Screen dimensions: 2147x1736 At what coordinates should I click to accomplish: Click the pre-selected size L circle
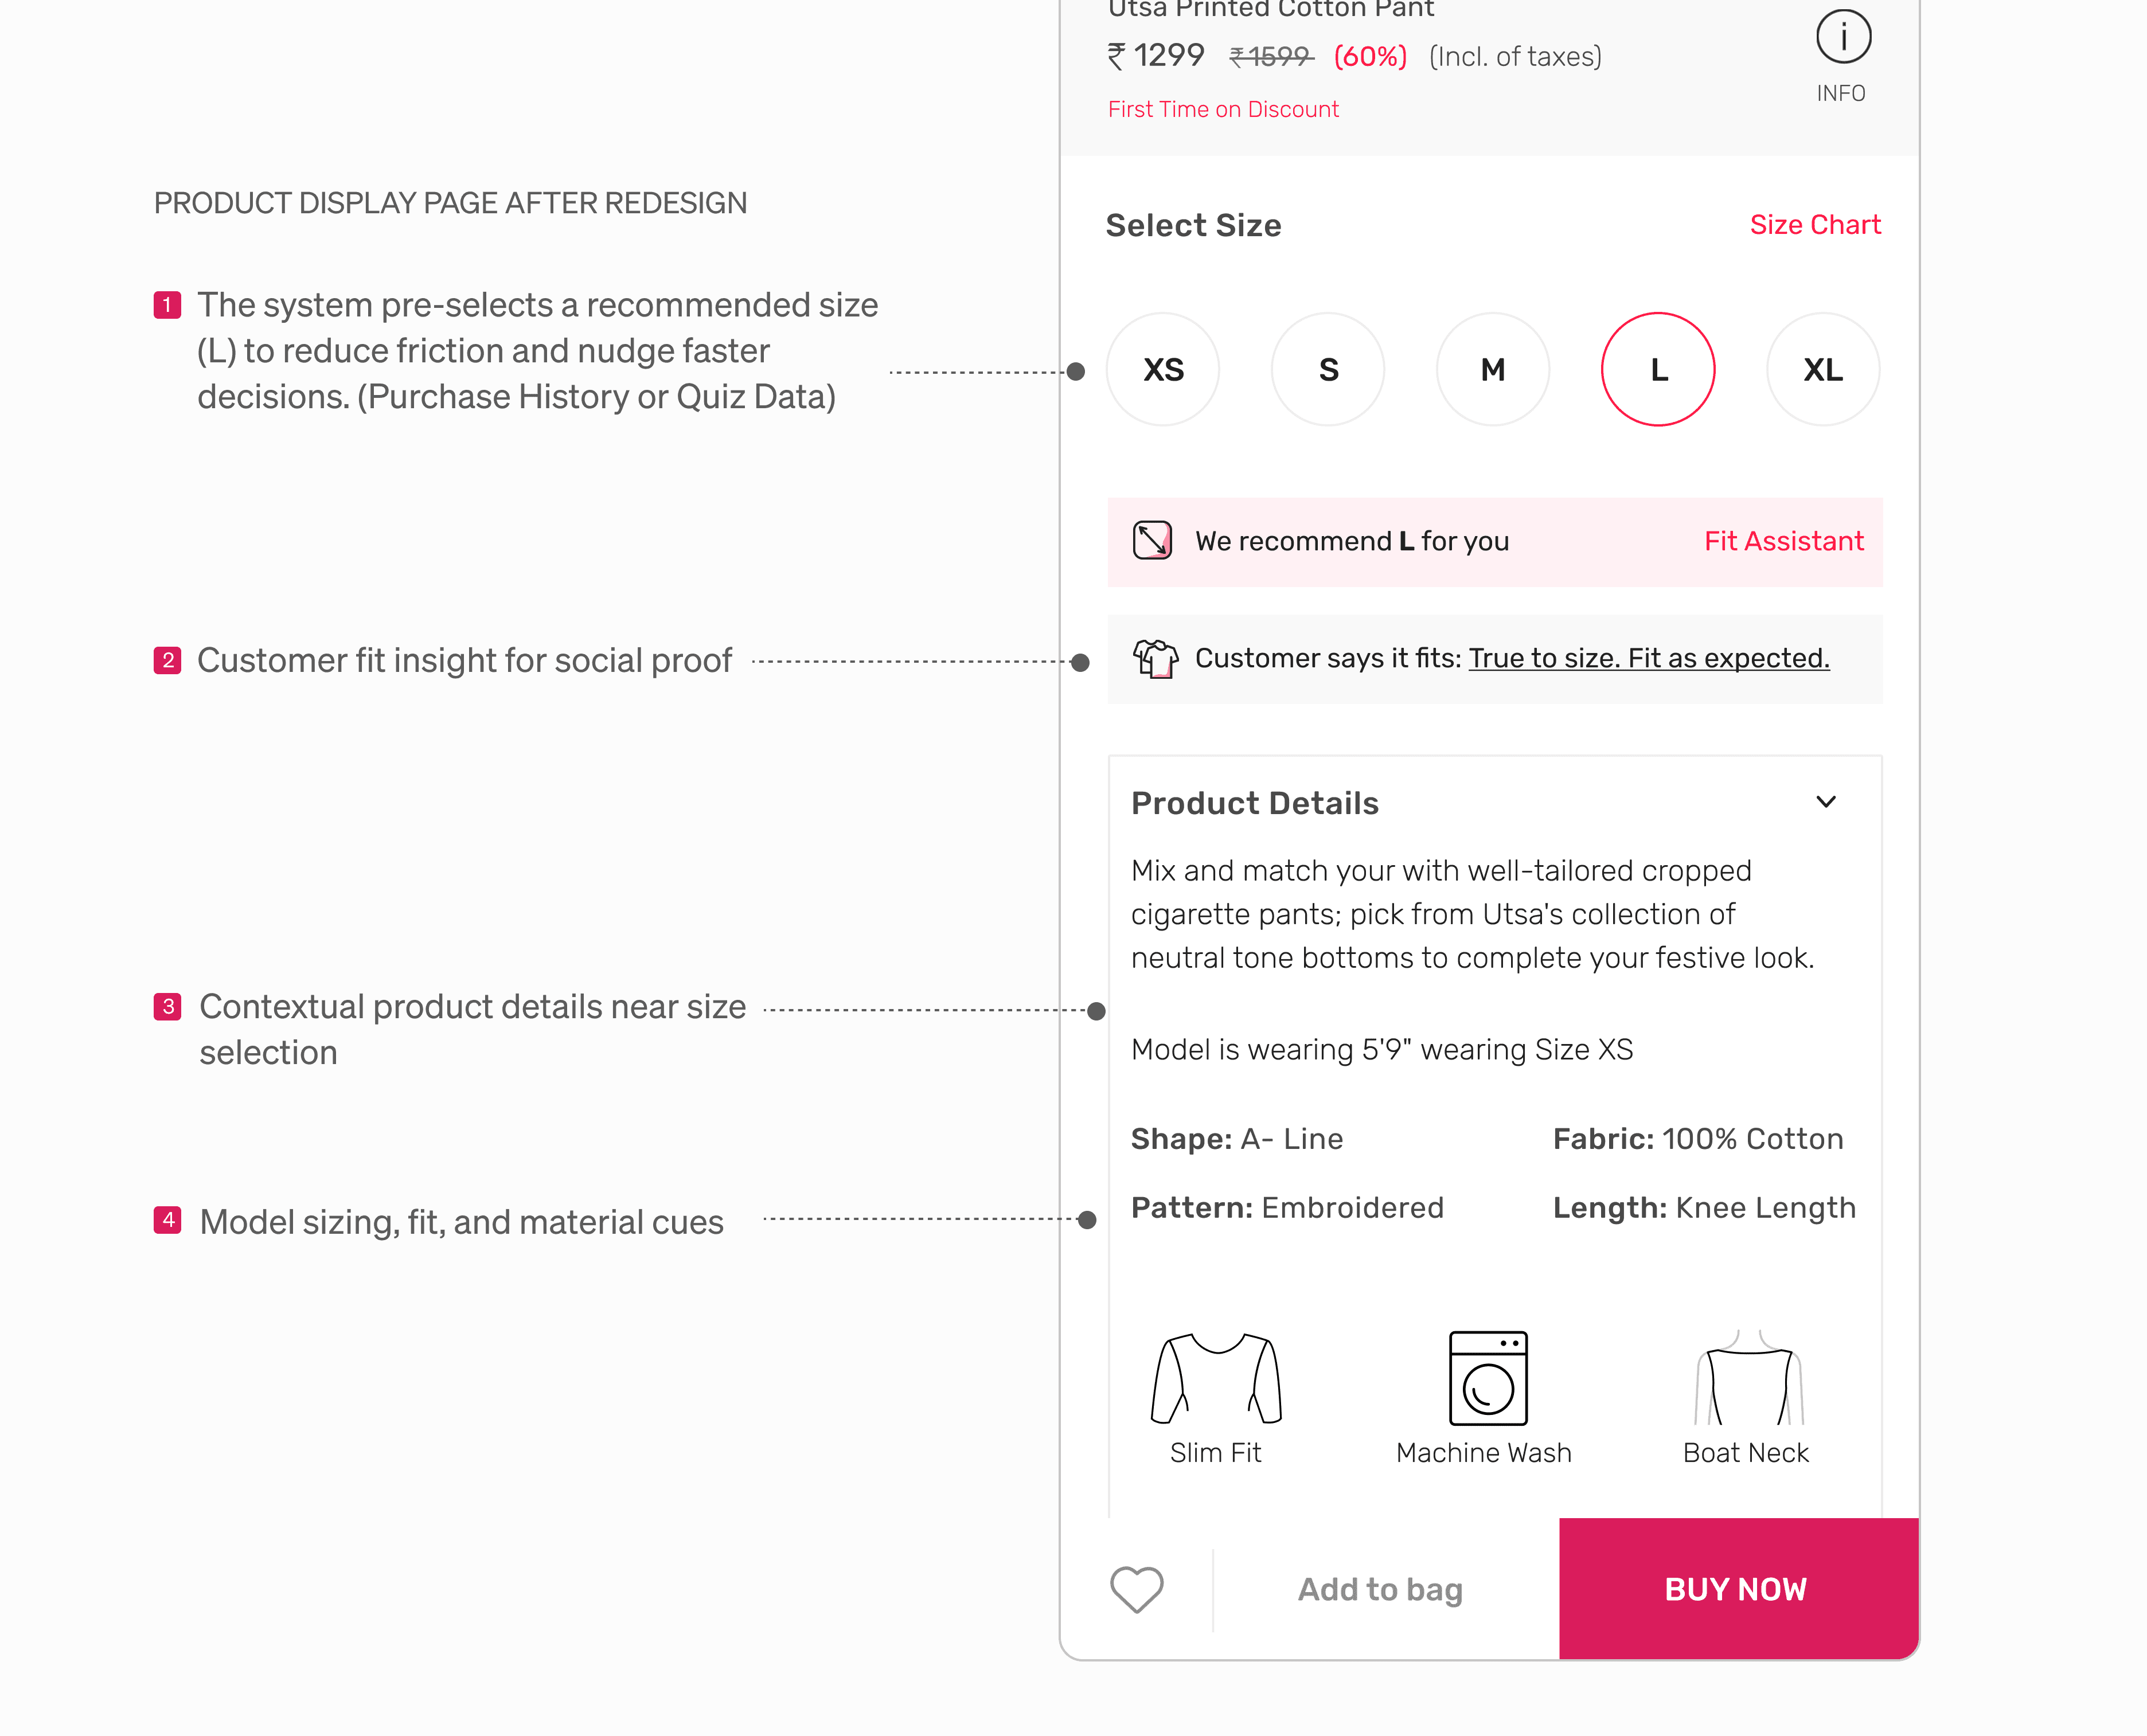1658,370
